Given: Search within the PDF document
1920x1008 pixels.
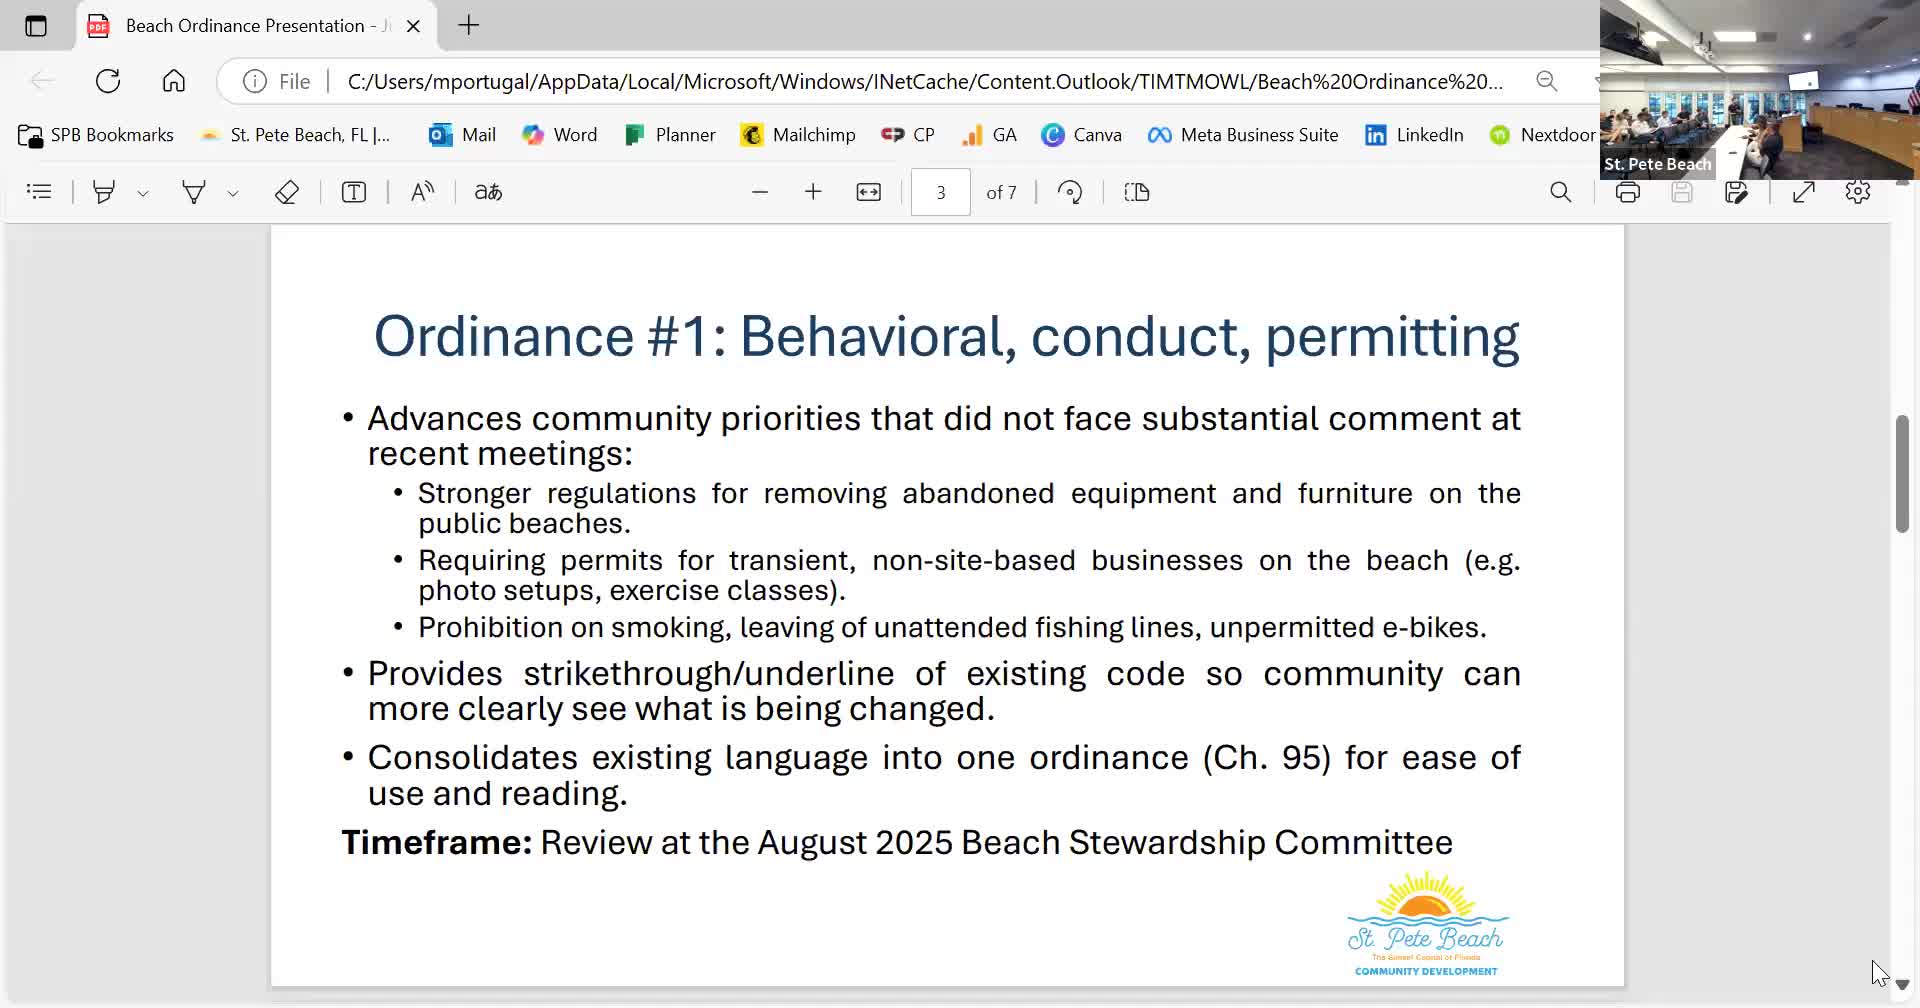Looking at the screenshot, I should pos(1561,192).
